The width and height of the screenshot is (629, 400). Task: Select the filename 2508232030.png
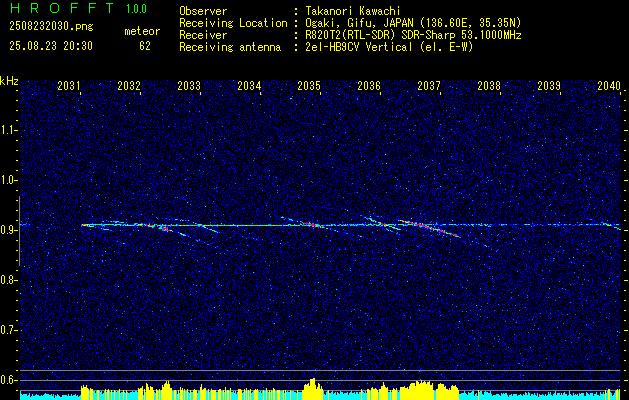(x=51, y=27)
